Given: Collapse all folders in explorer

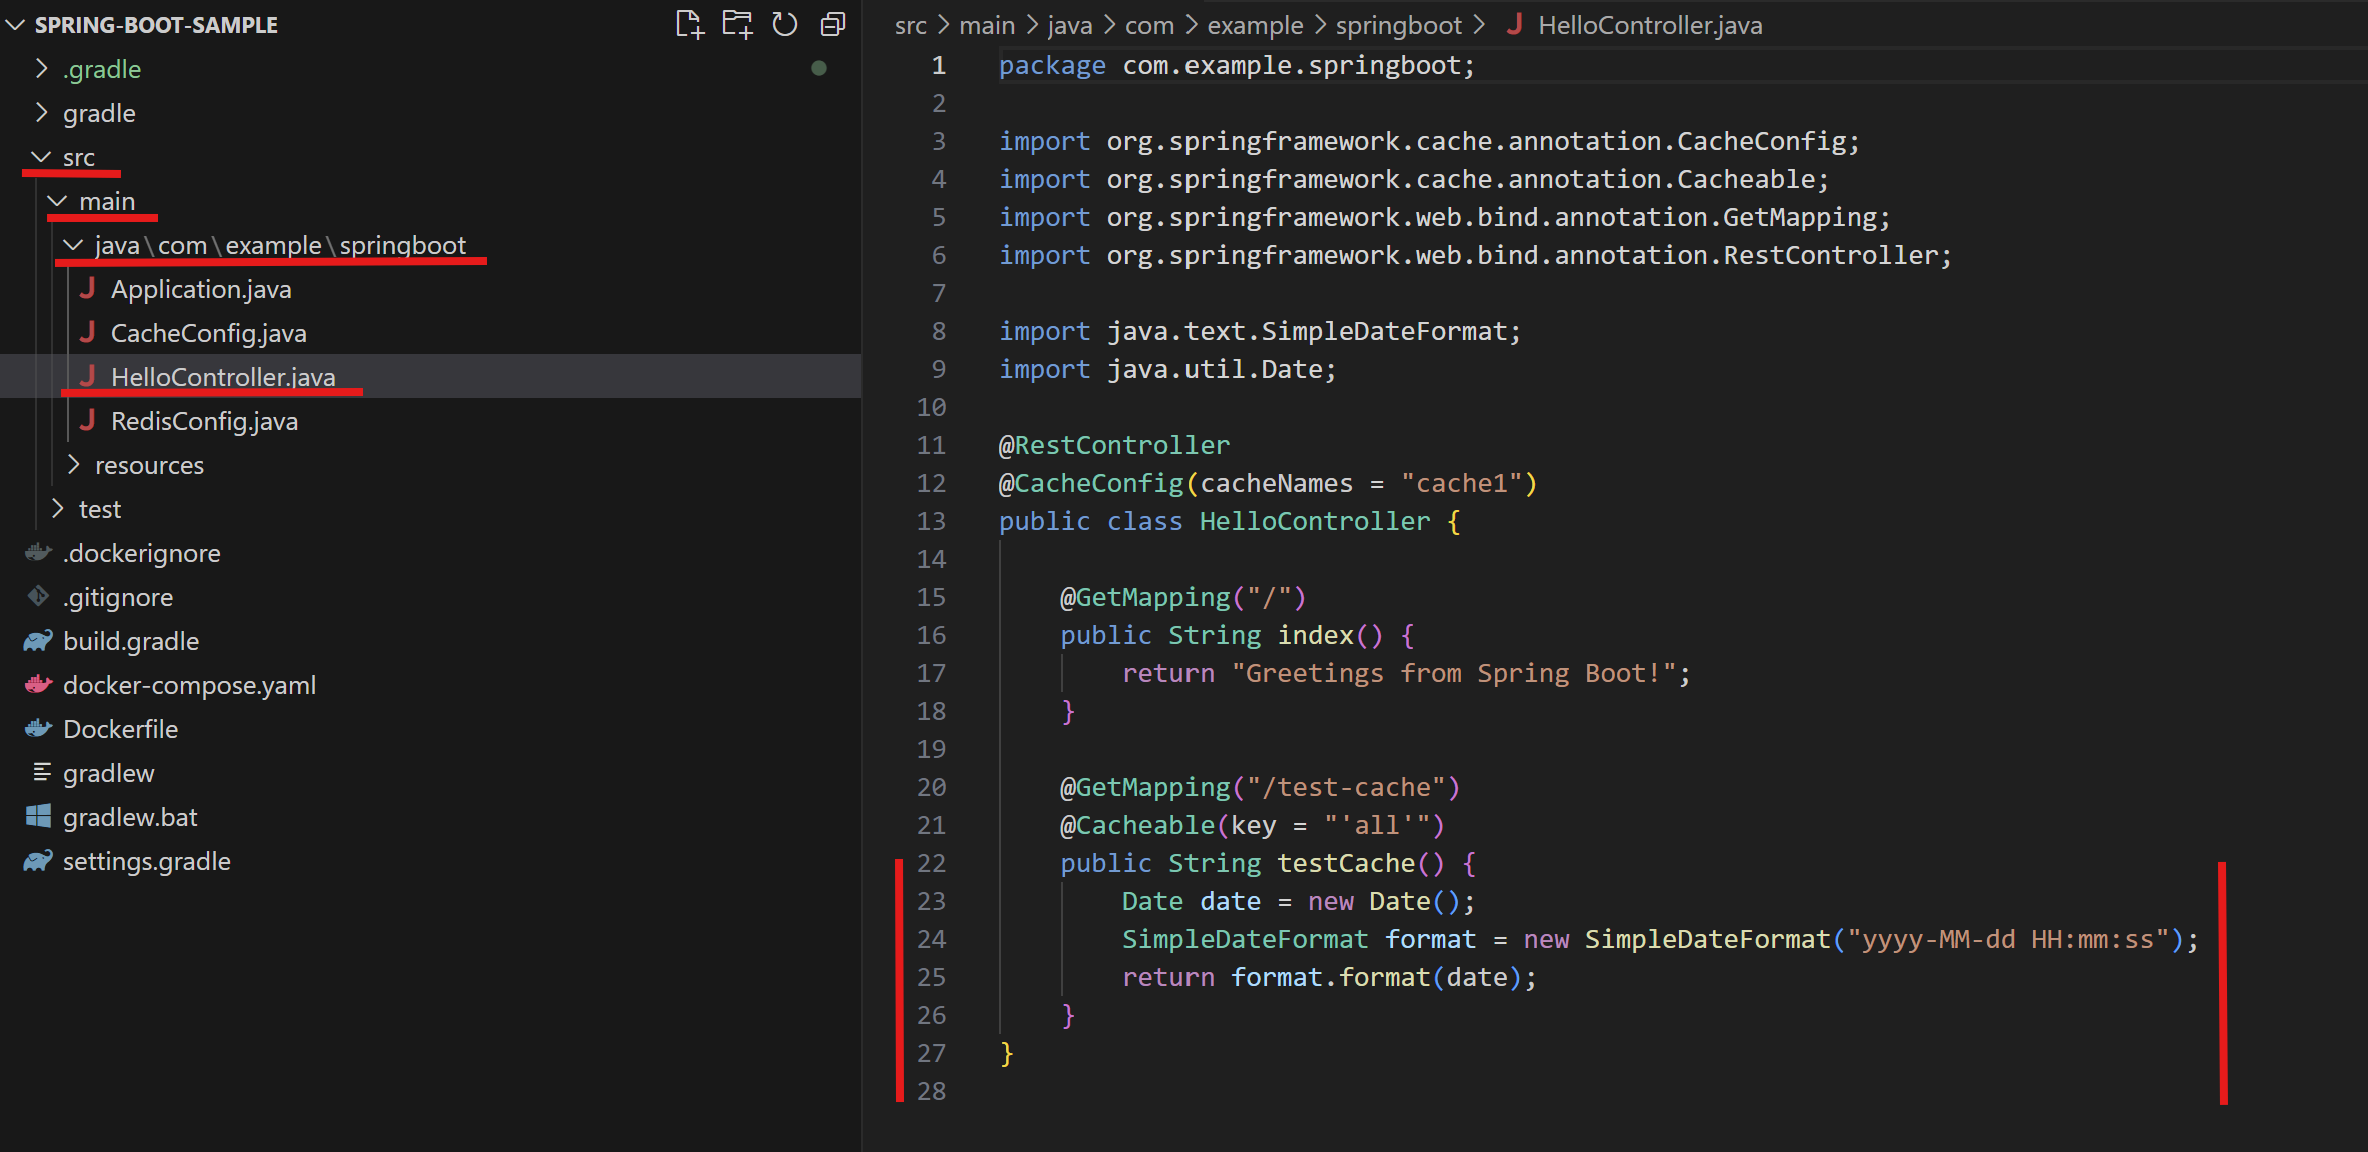Looking at the screenshot, I should (x=833, y=24).
